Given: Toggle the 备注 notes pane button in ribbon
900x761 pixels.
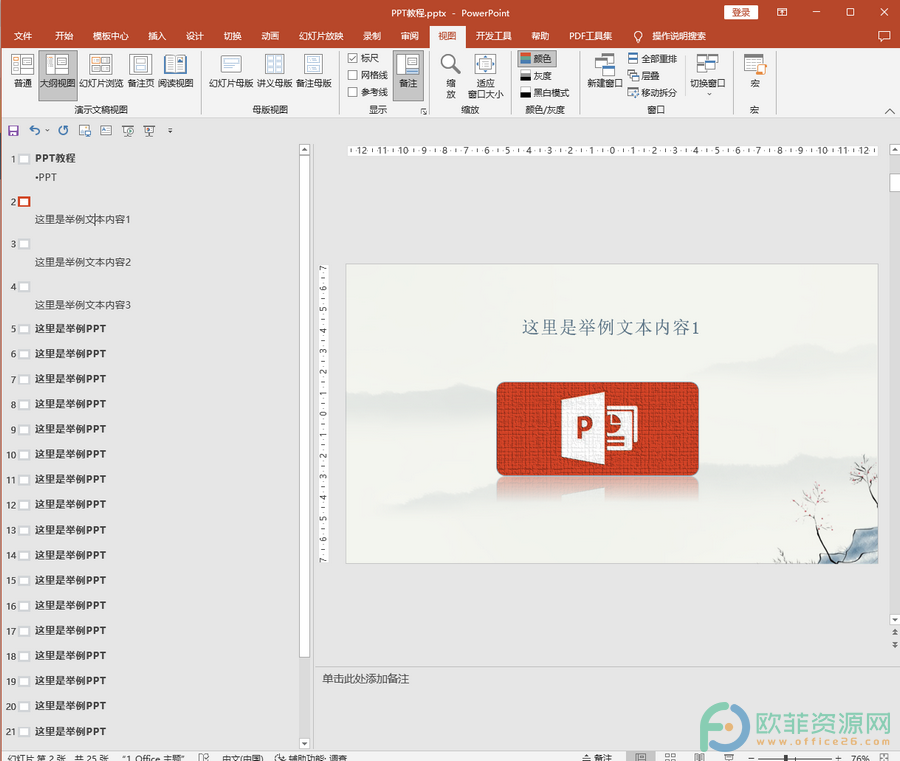Looking at the screenshot, I should (408, 75).
